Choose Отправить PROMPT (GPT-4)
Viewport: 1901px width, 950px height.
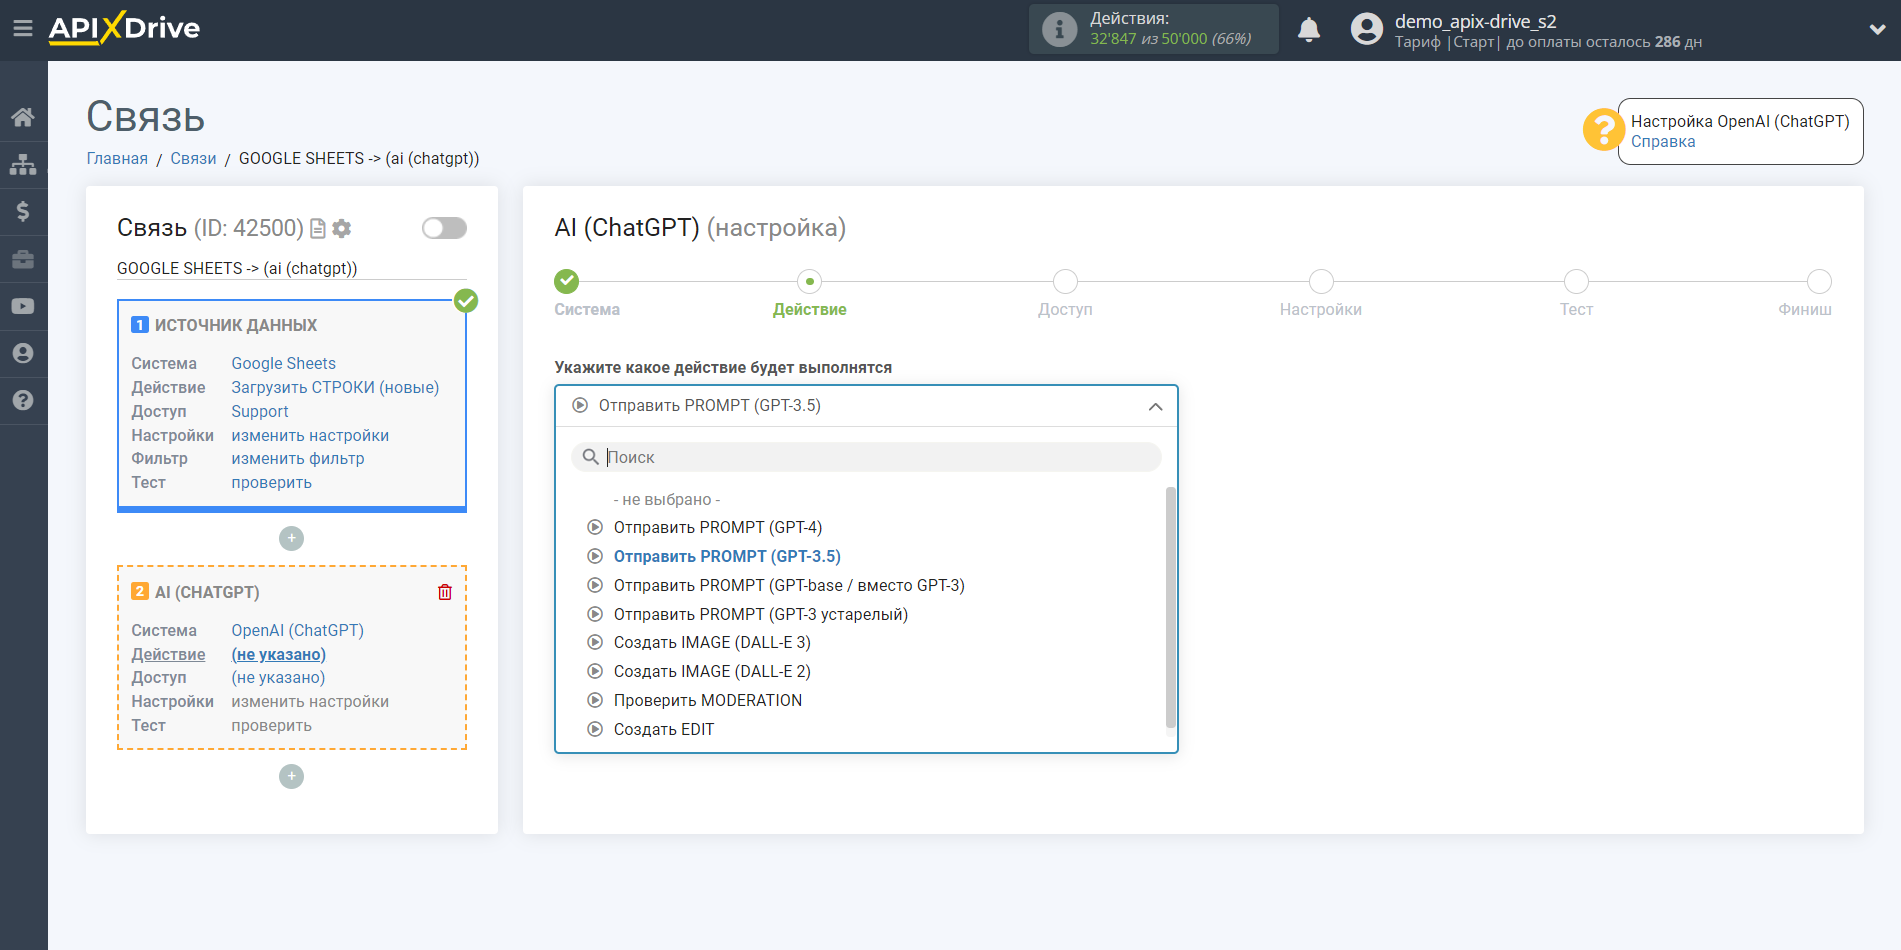point(717,528)
